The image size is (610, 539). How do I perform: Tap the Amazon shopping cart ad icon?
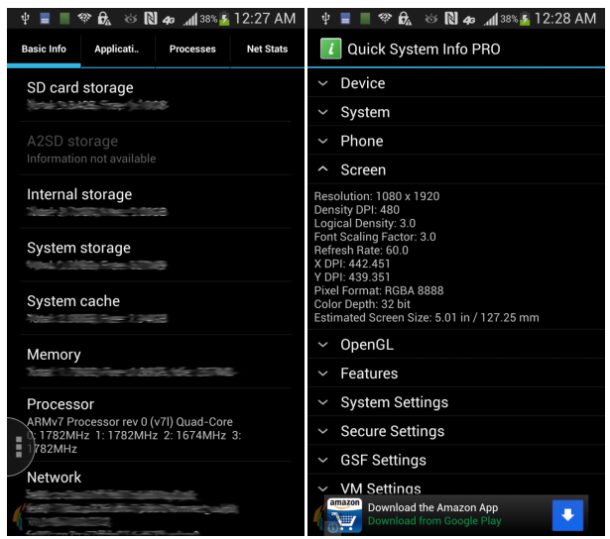pos(344,515)
